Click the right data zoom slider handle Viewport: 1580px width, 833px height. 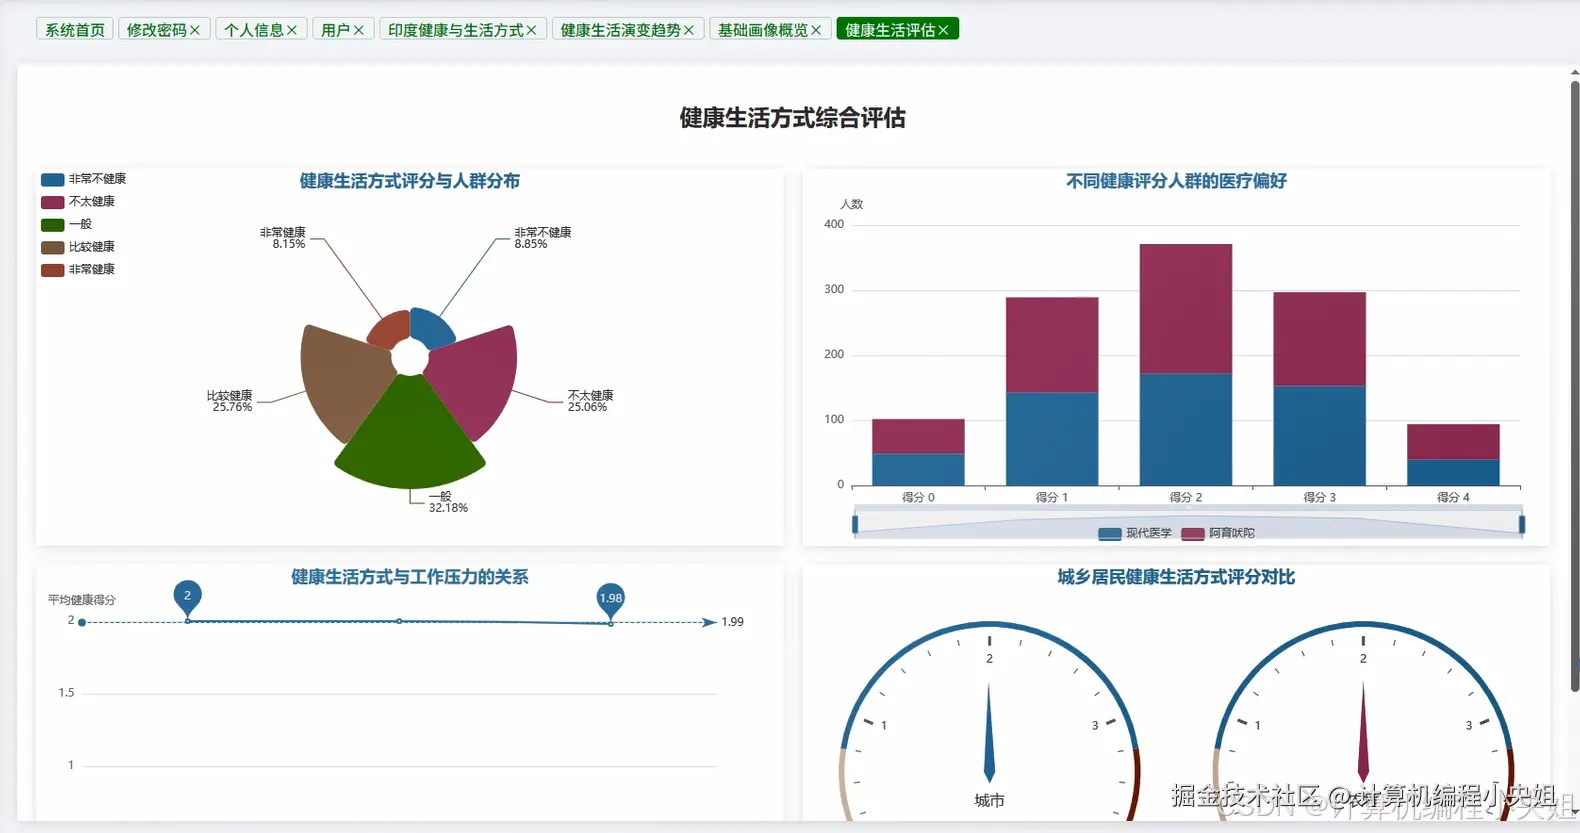coord(1522,524)
